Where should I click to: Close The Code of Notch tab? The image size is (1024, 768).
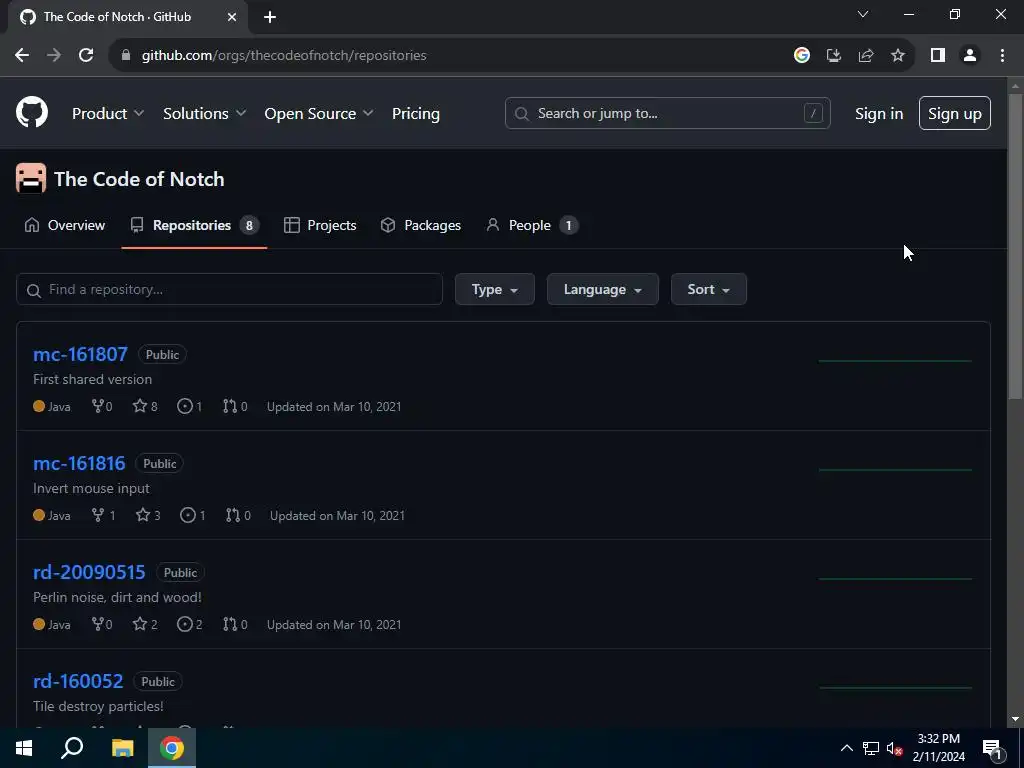point(232,17)
